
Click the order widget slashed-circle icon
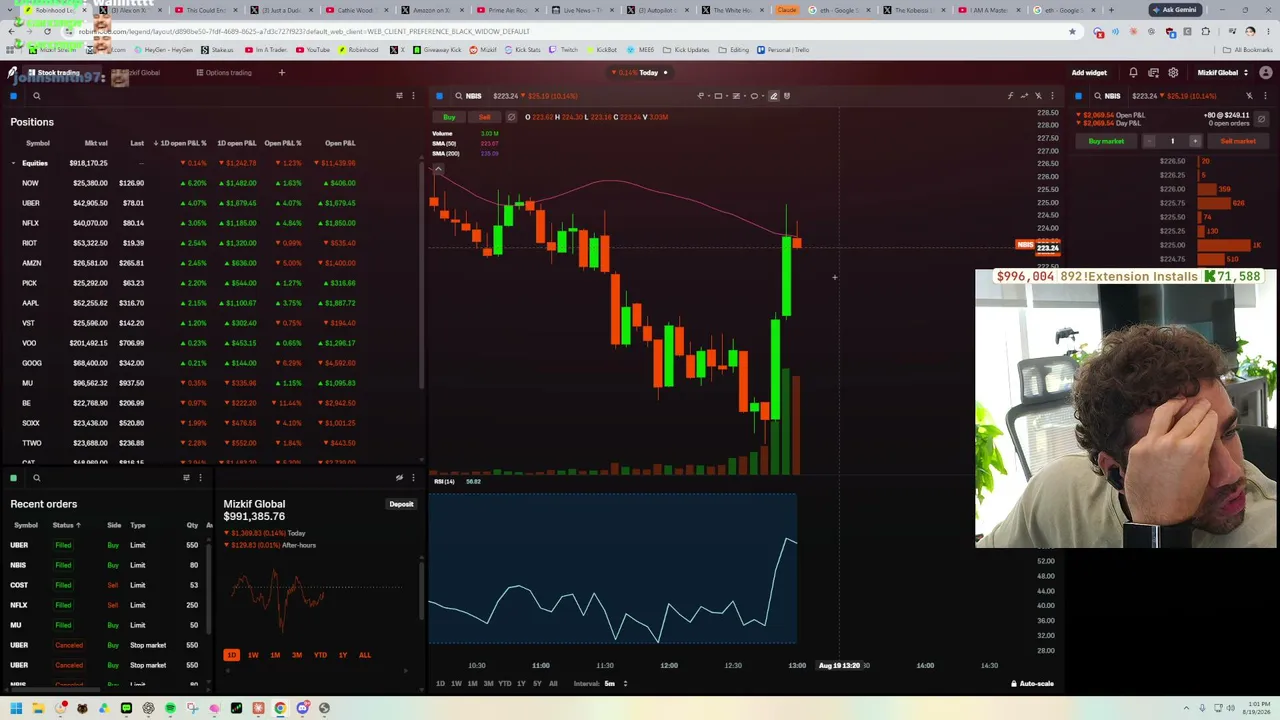point(1262,118)
